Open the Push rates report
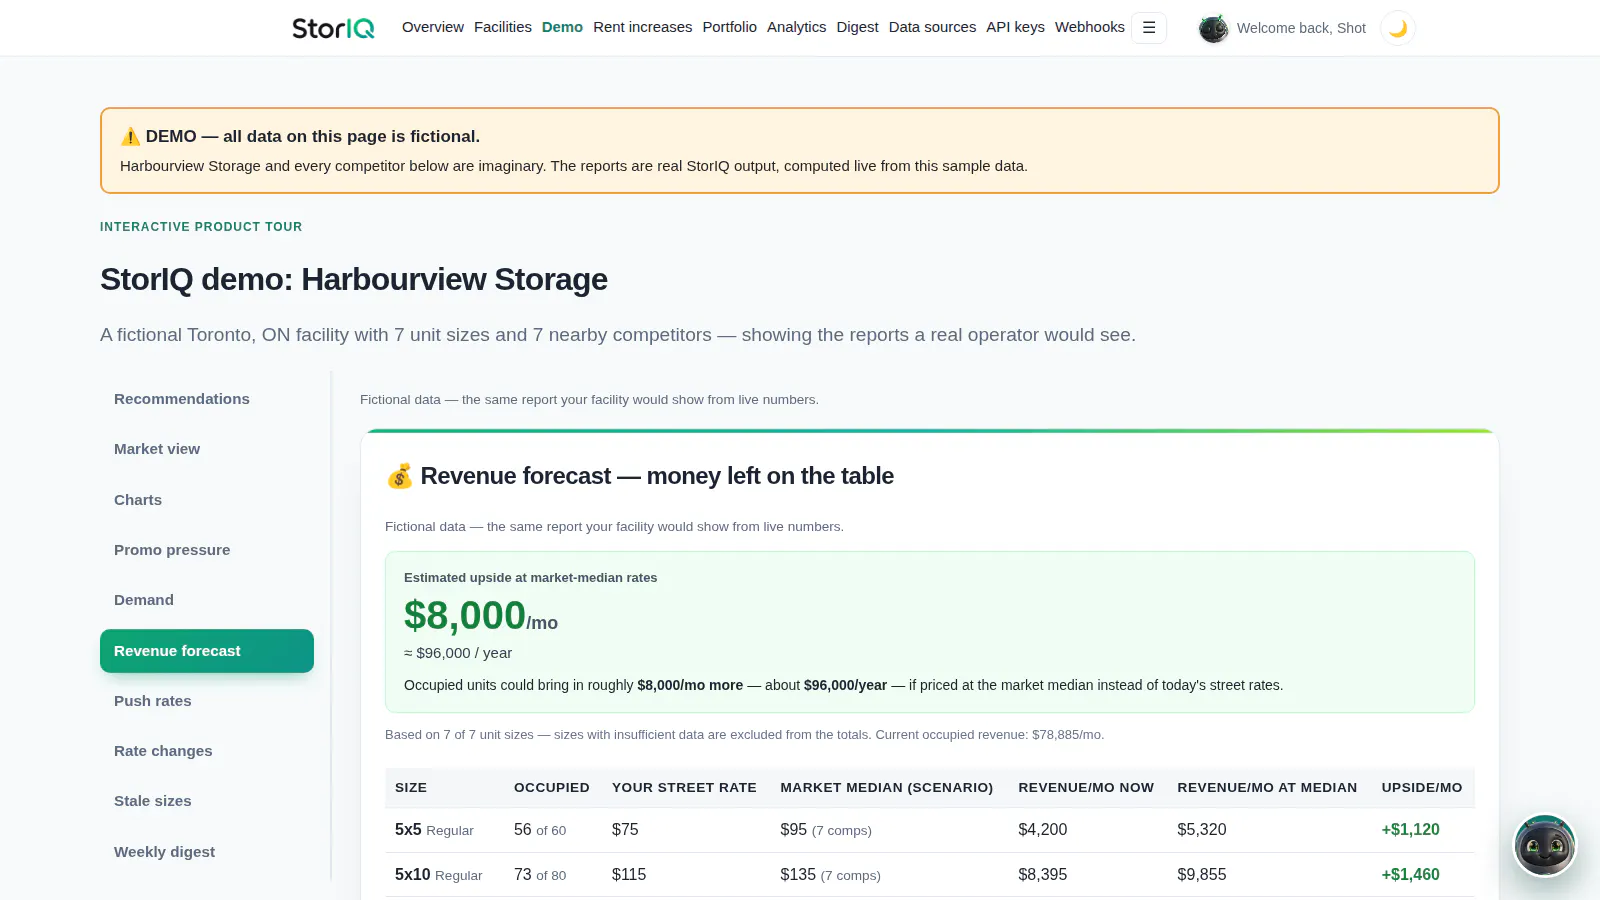The width and height of the screenshot is (1600, 900). 207,701
